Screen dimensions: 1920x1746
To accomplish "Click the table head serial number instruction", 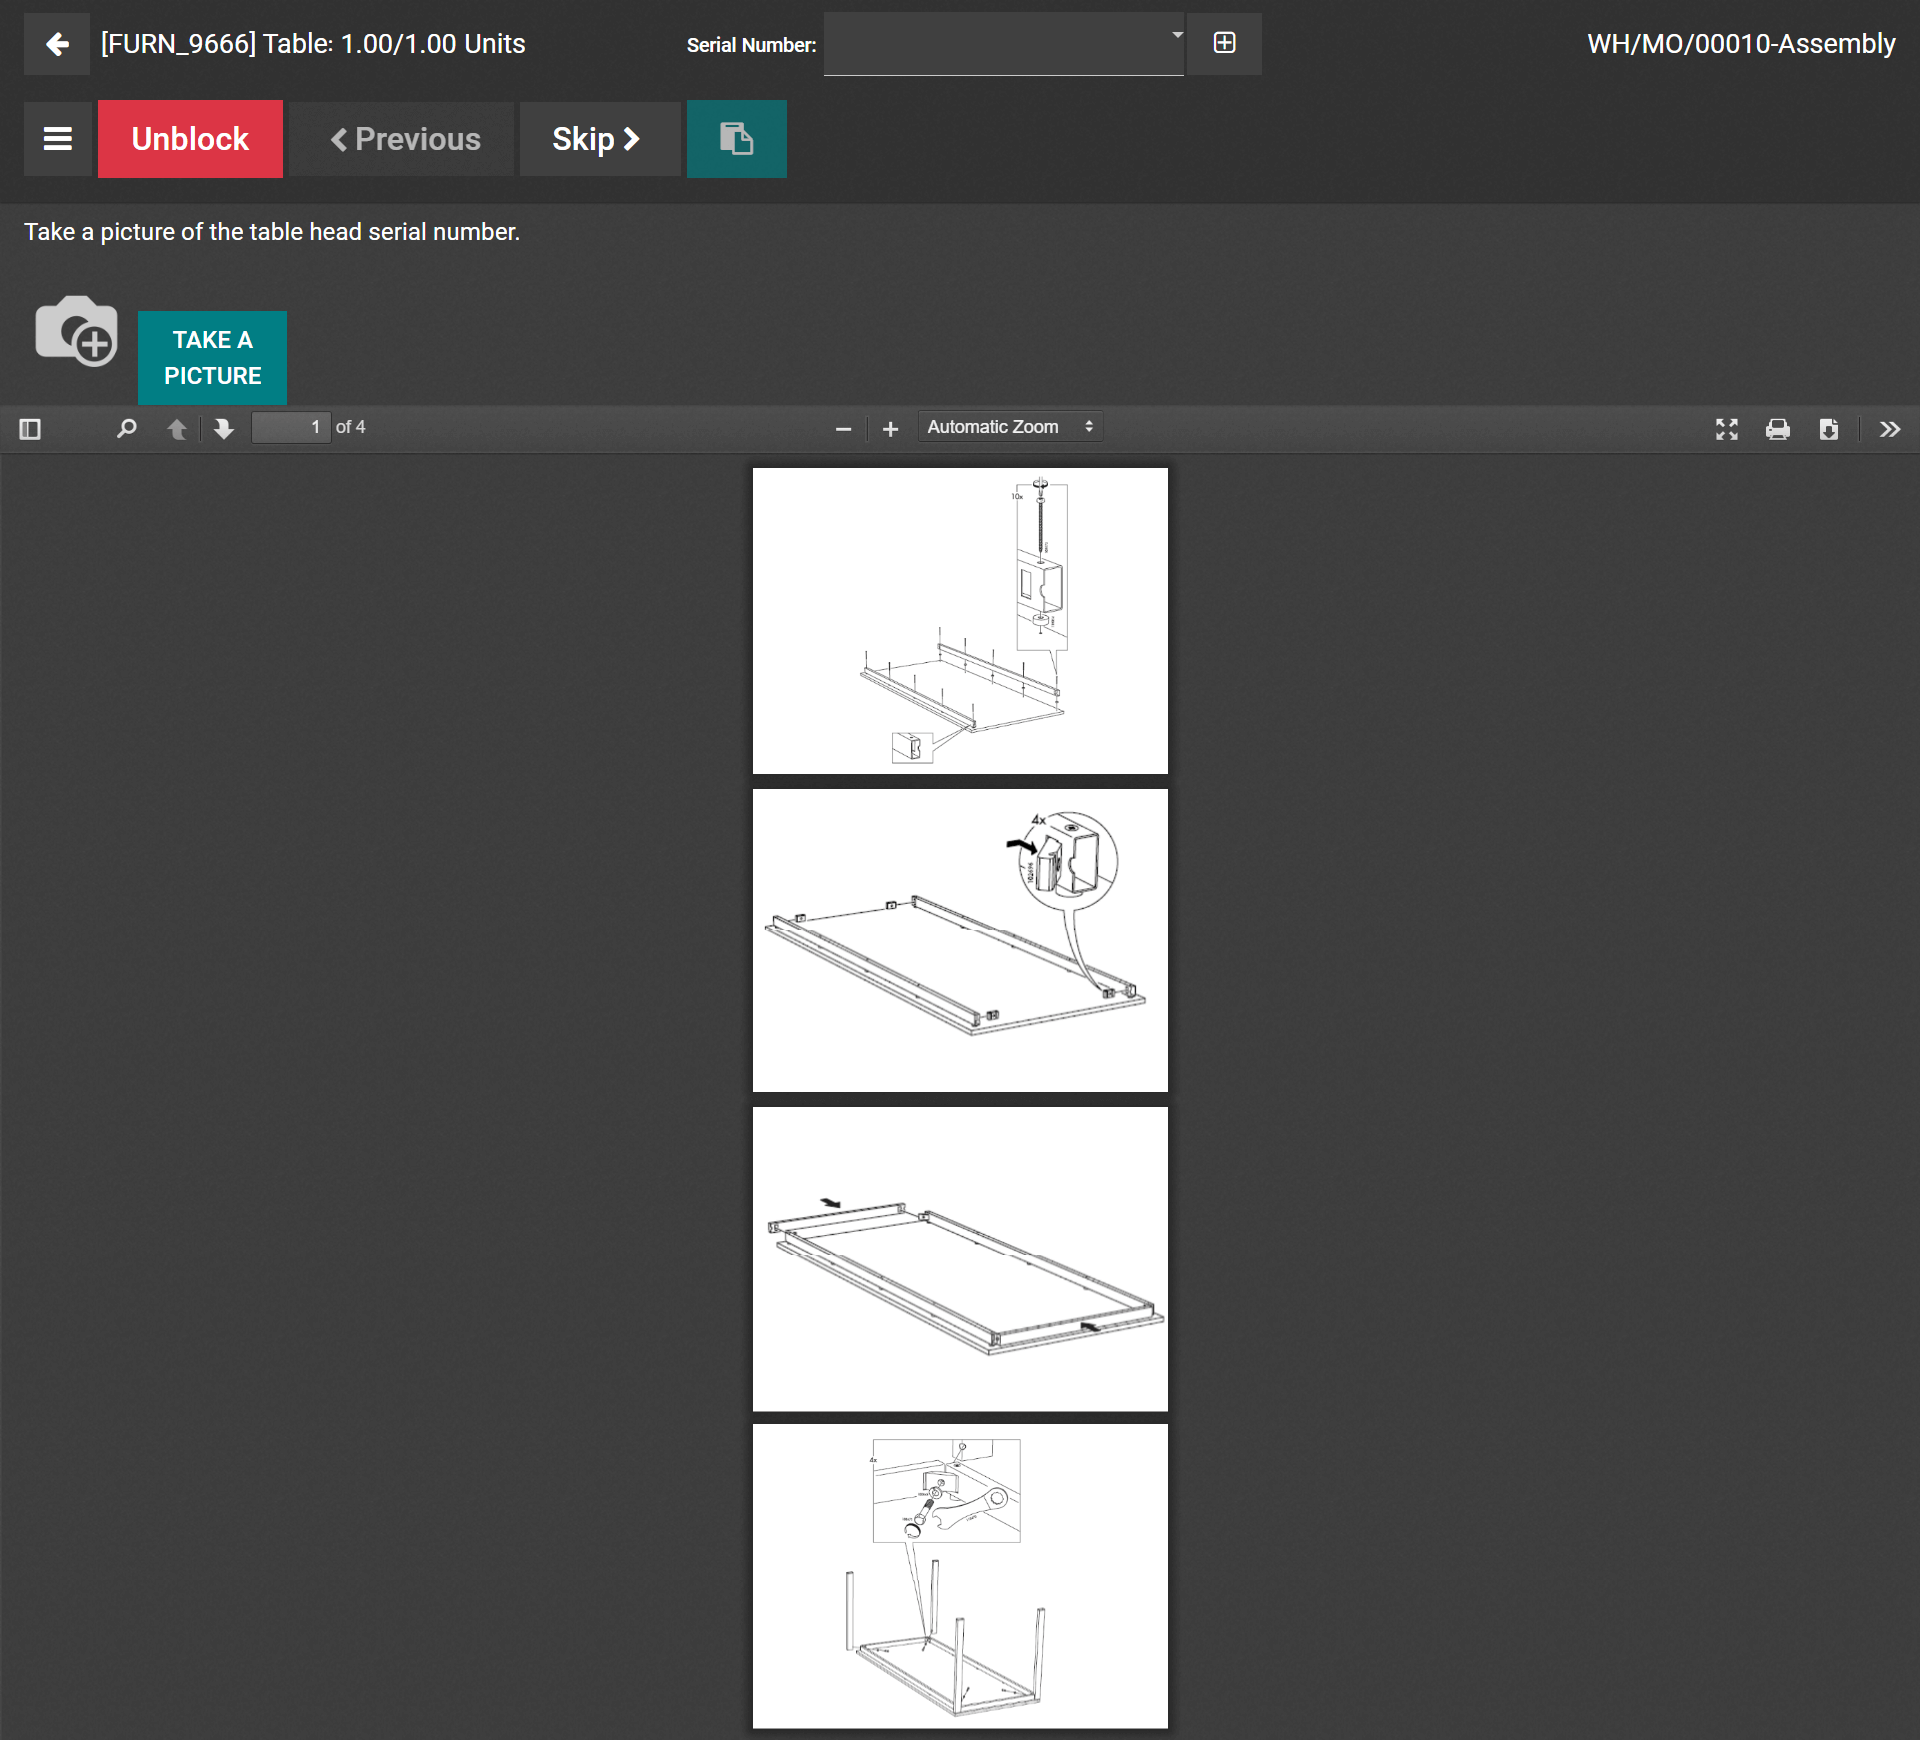I will coord(272,232).
